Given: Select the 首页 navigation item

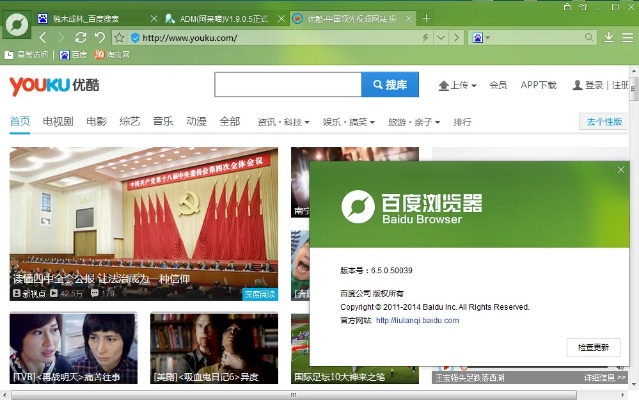Looking at the screenshot, I should [x=20, y=121].
